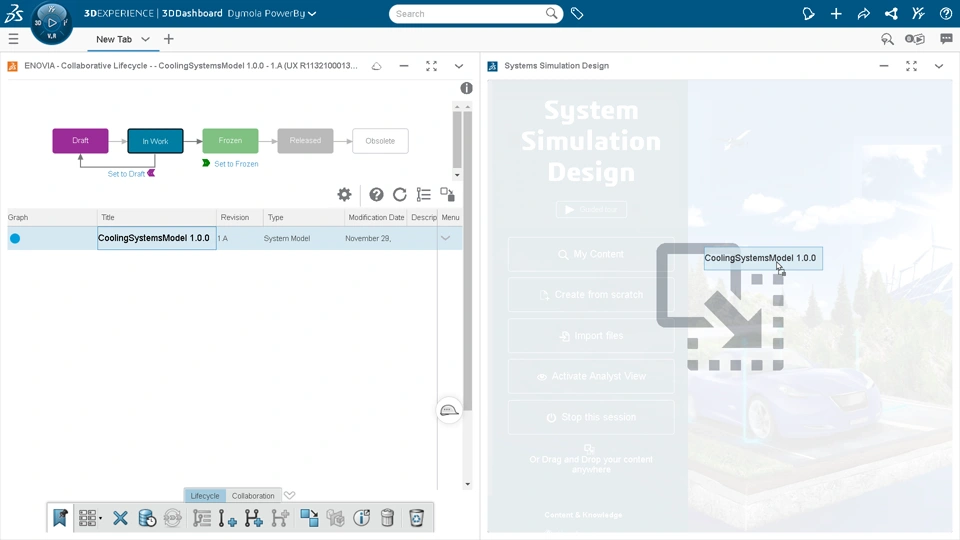Click the plus icon in the top bar
The image size is (960, 540).
point(836,13)
